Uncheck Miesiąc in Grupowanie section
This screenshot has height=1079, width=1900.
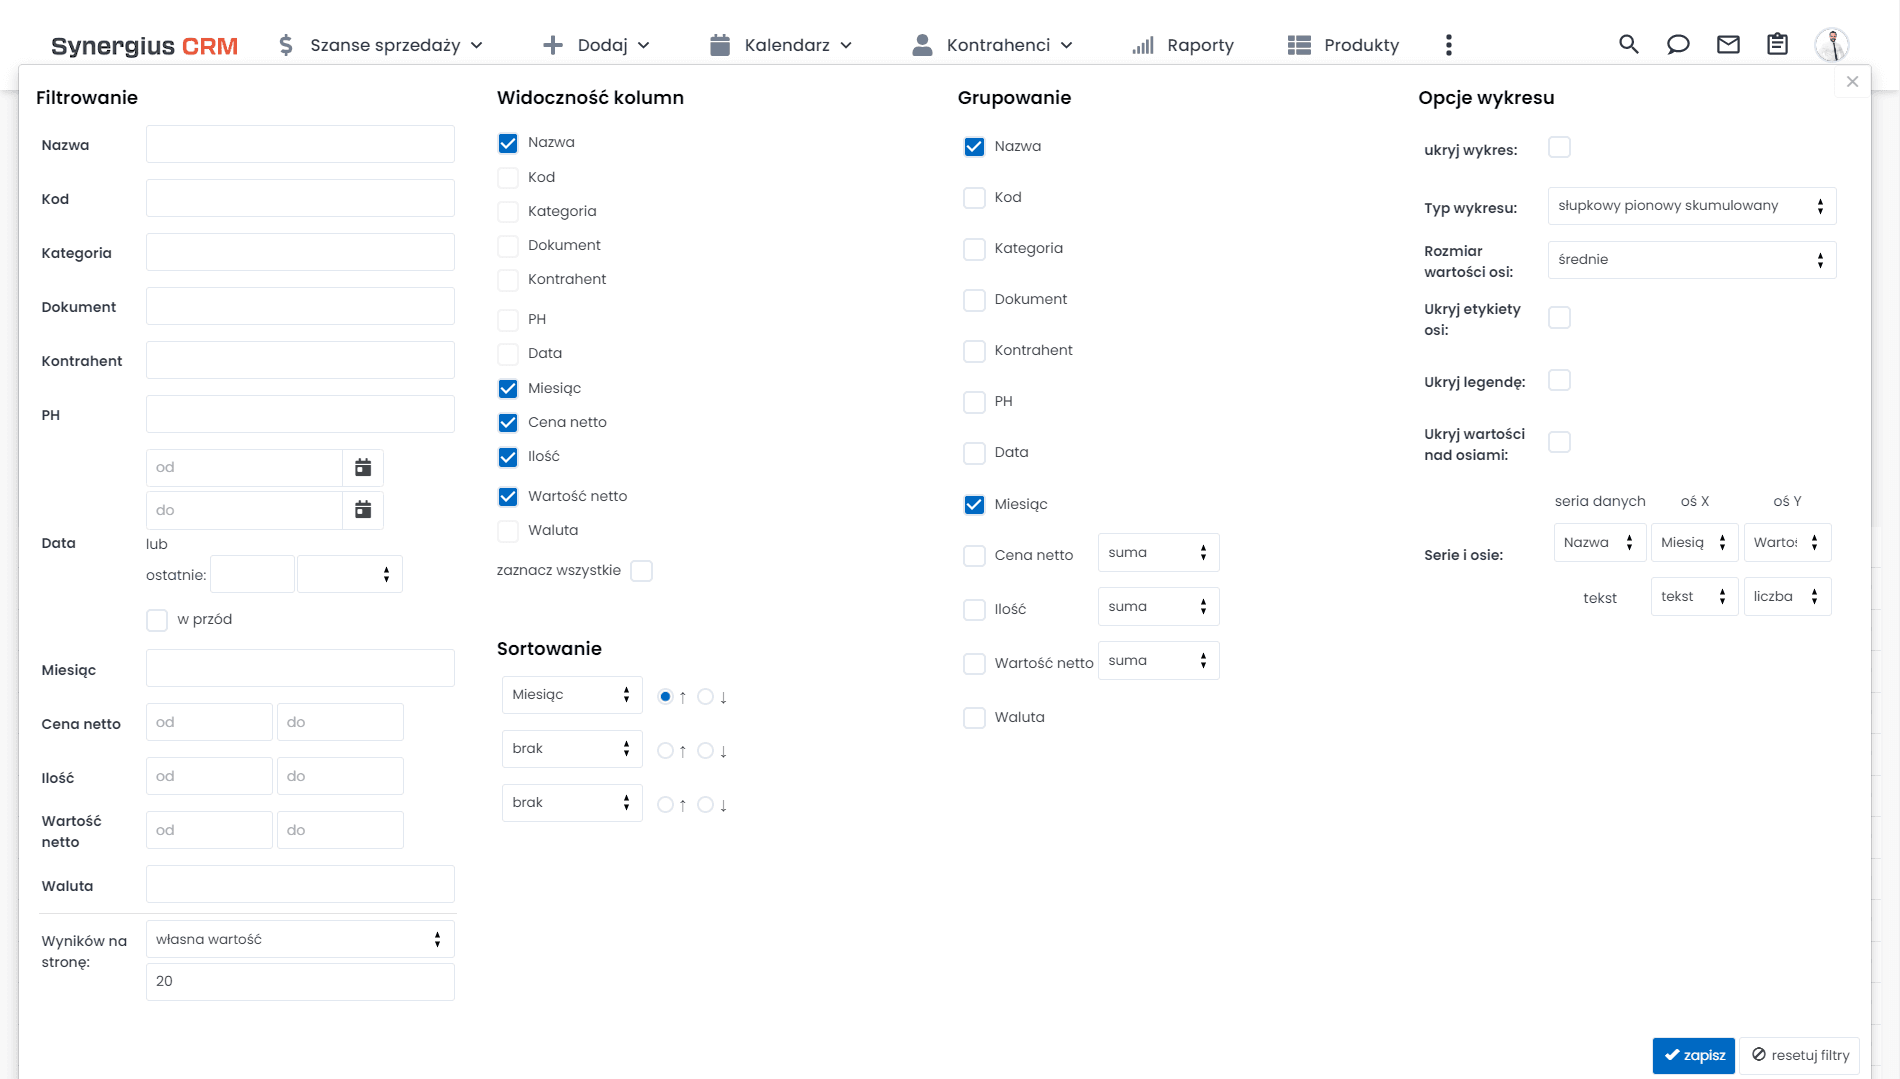tap(974, 504)
